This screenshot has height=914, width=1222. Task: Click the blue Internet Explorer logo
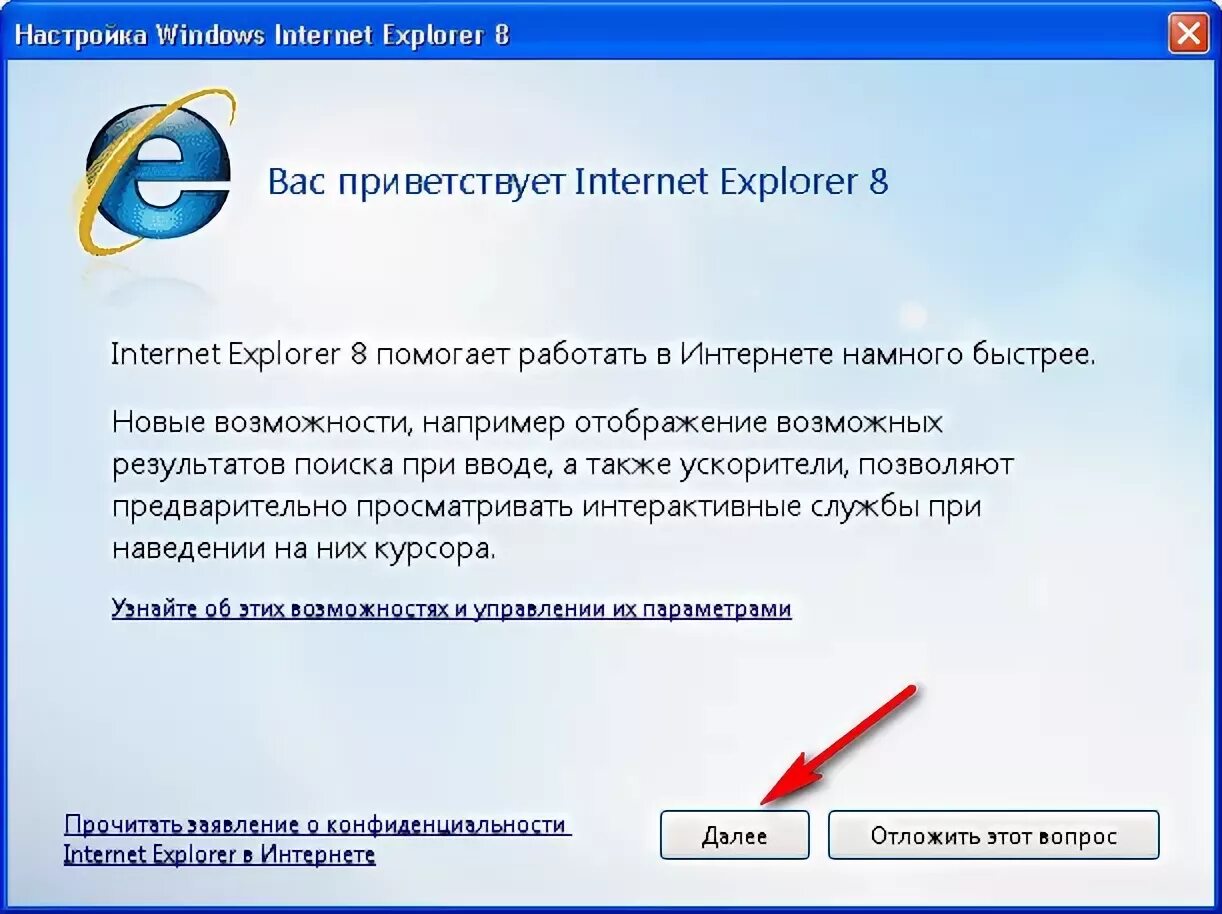[153, 172]
